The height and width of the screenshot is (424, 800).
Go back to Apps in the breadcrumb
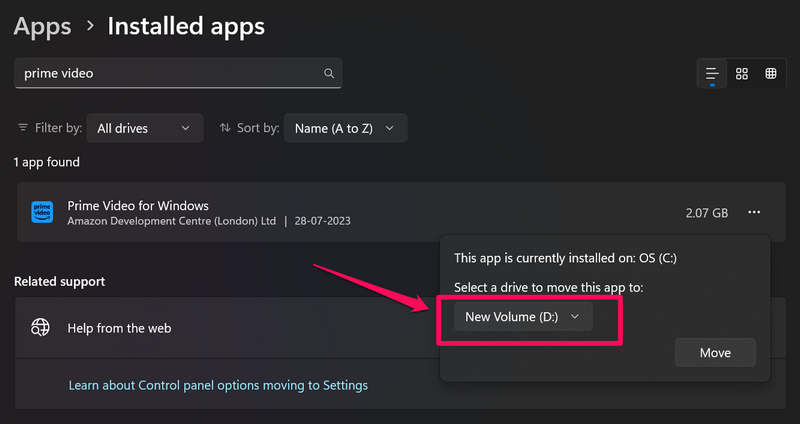click(x=40, y=26)
